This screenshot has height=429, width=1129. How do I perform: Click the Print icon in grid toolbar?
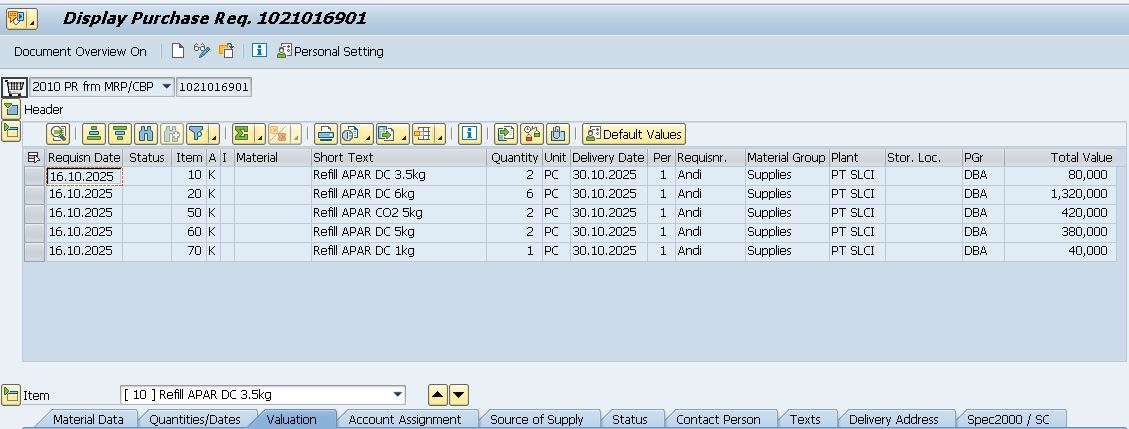click(x=325, y=134)
